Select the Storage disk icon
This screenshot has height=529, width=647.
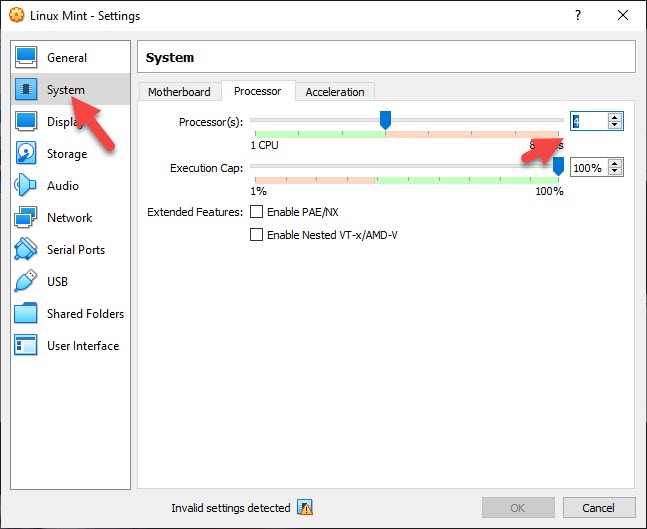[26, 154]
